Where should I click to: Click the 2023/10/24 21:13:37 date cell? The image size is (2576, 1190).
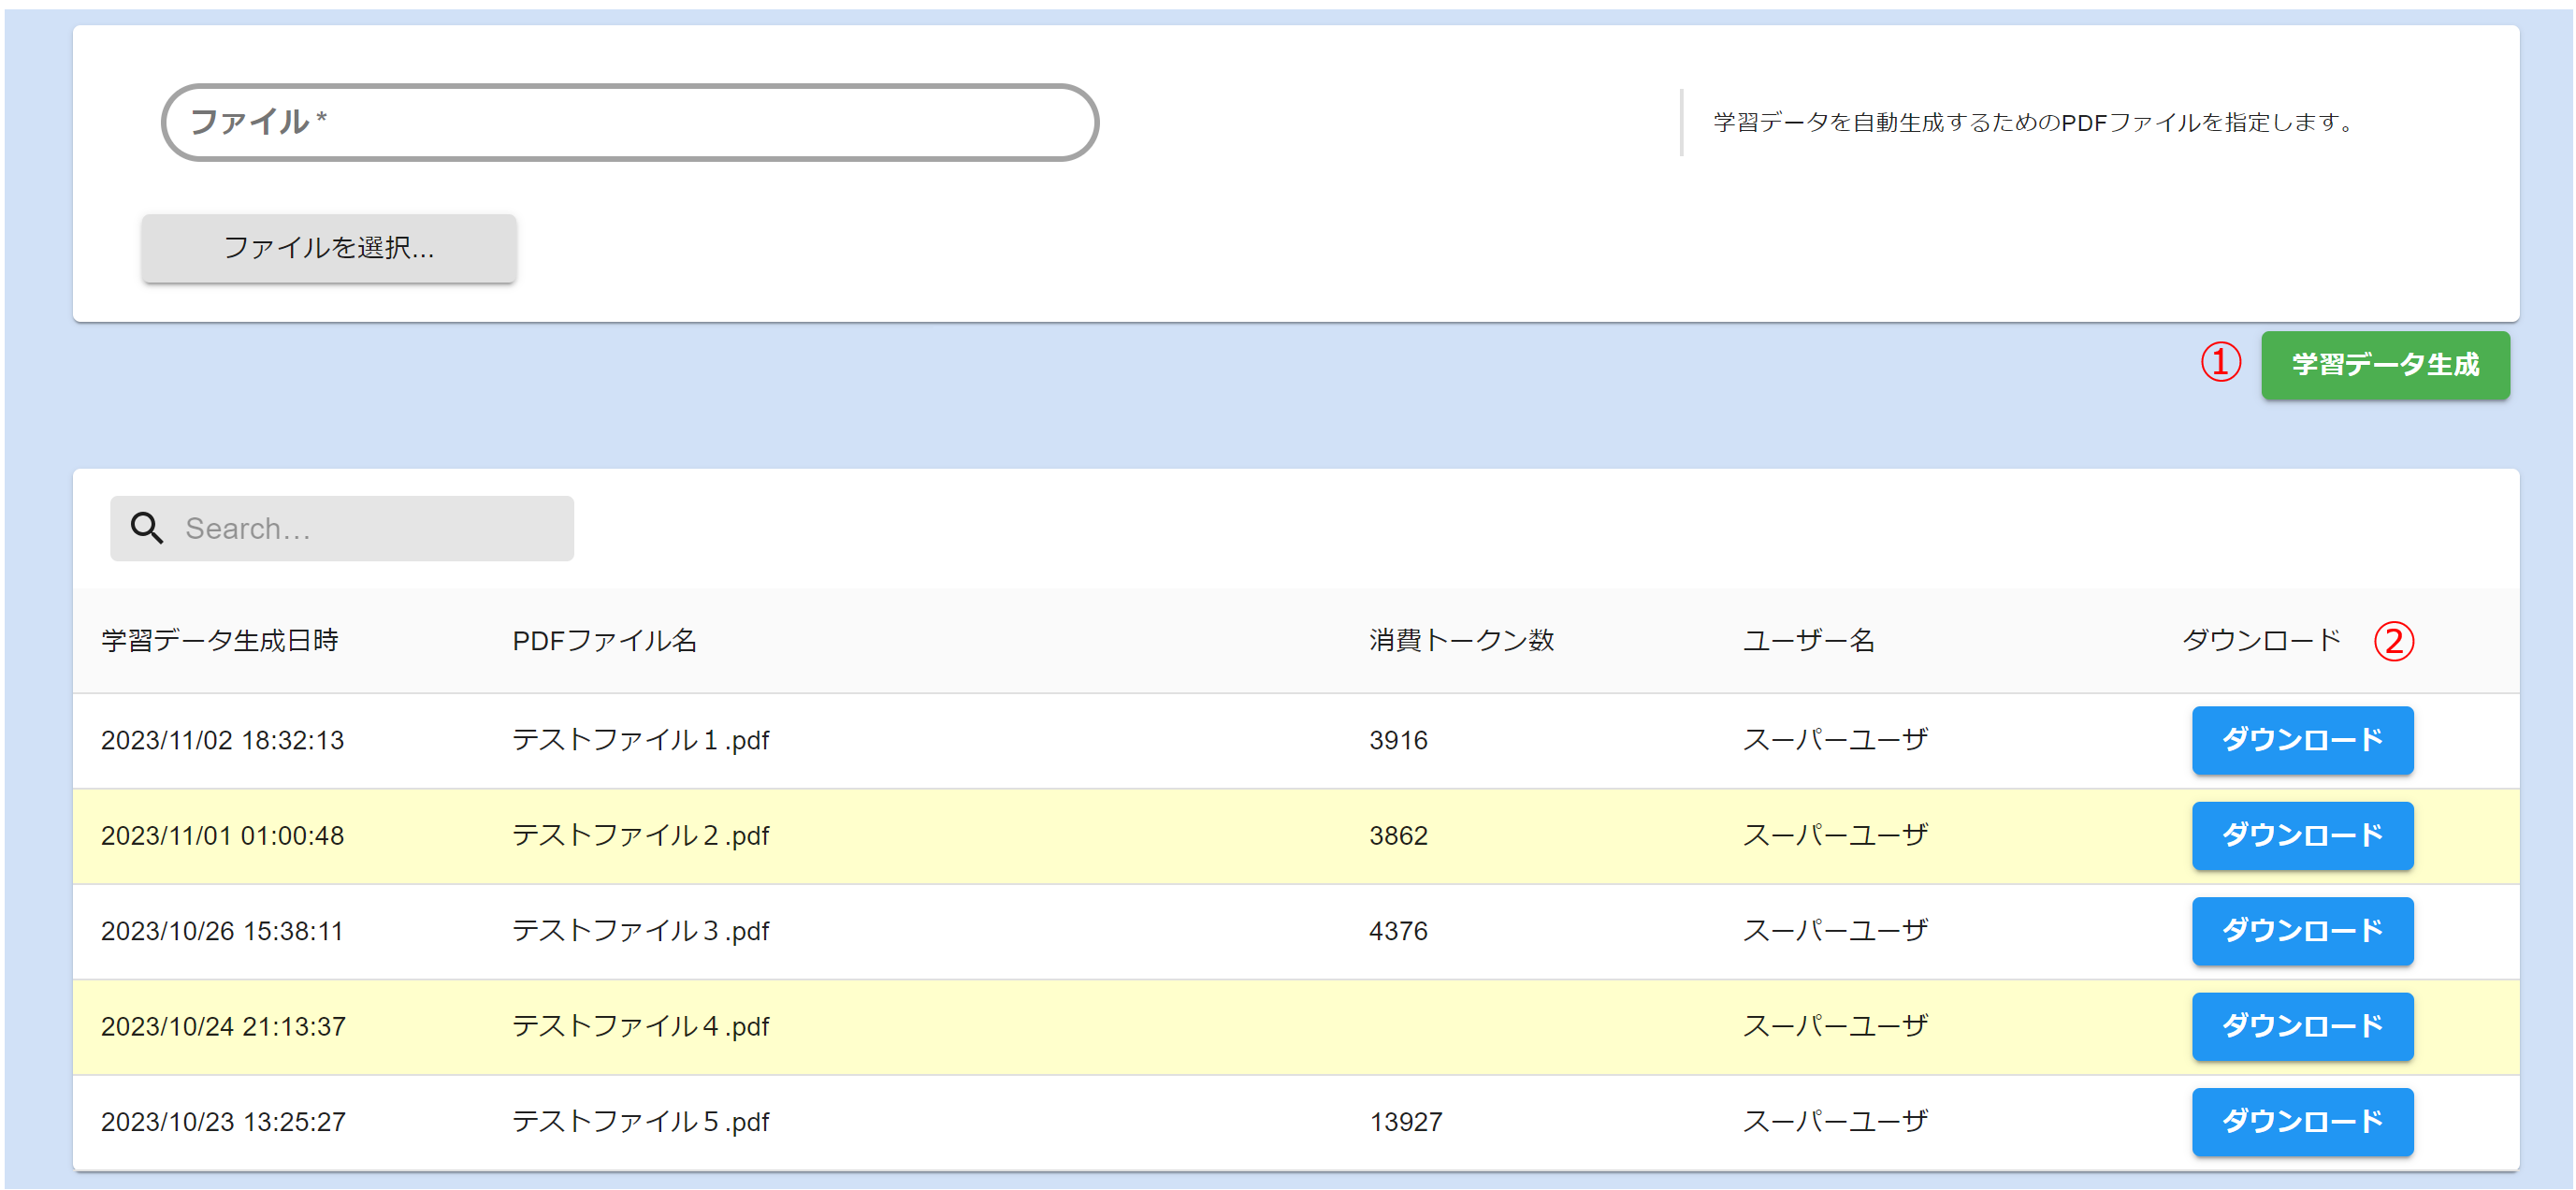pos(223,1027)
